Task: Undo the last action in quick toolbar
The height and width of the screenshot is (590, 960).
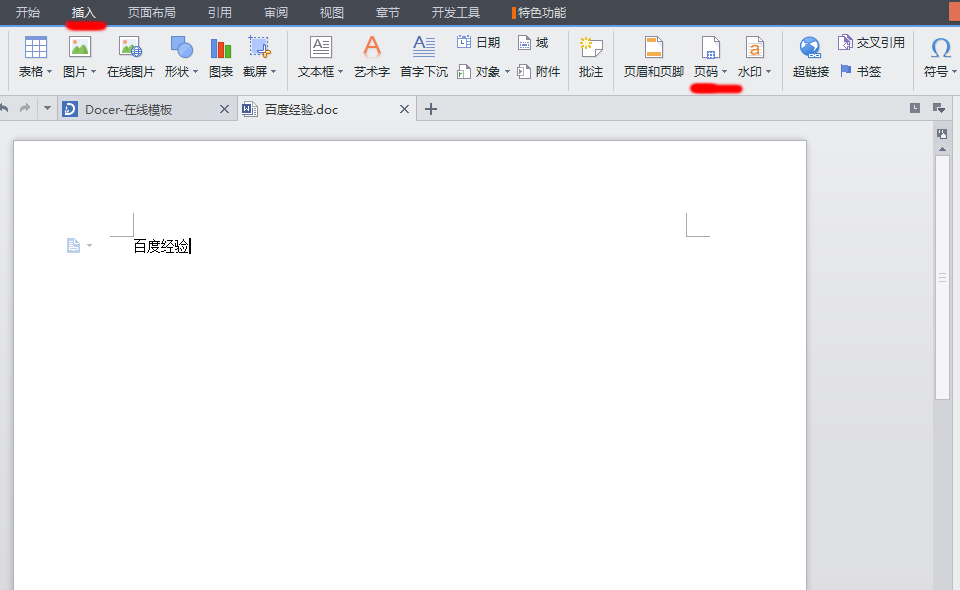Action: click(x=4, y=108)
